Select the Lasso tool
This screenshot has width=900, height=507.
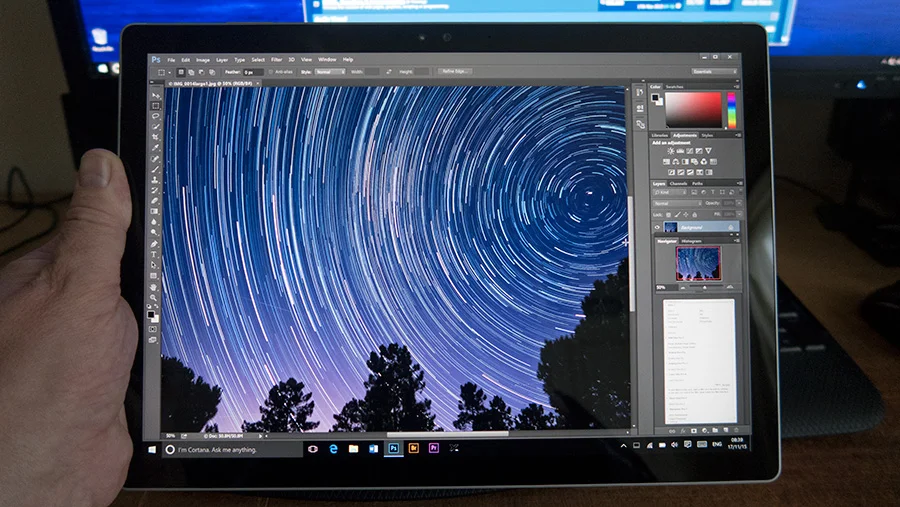[156, 116]
